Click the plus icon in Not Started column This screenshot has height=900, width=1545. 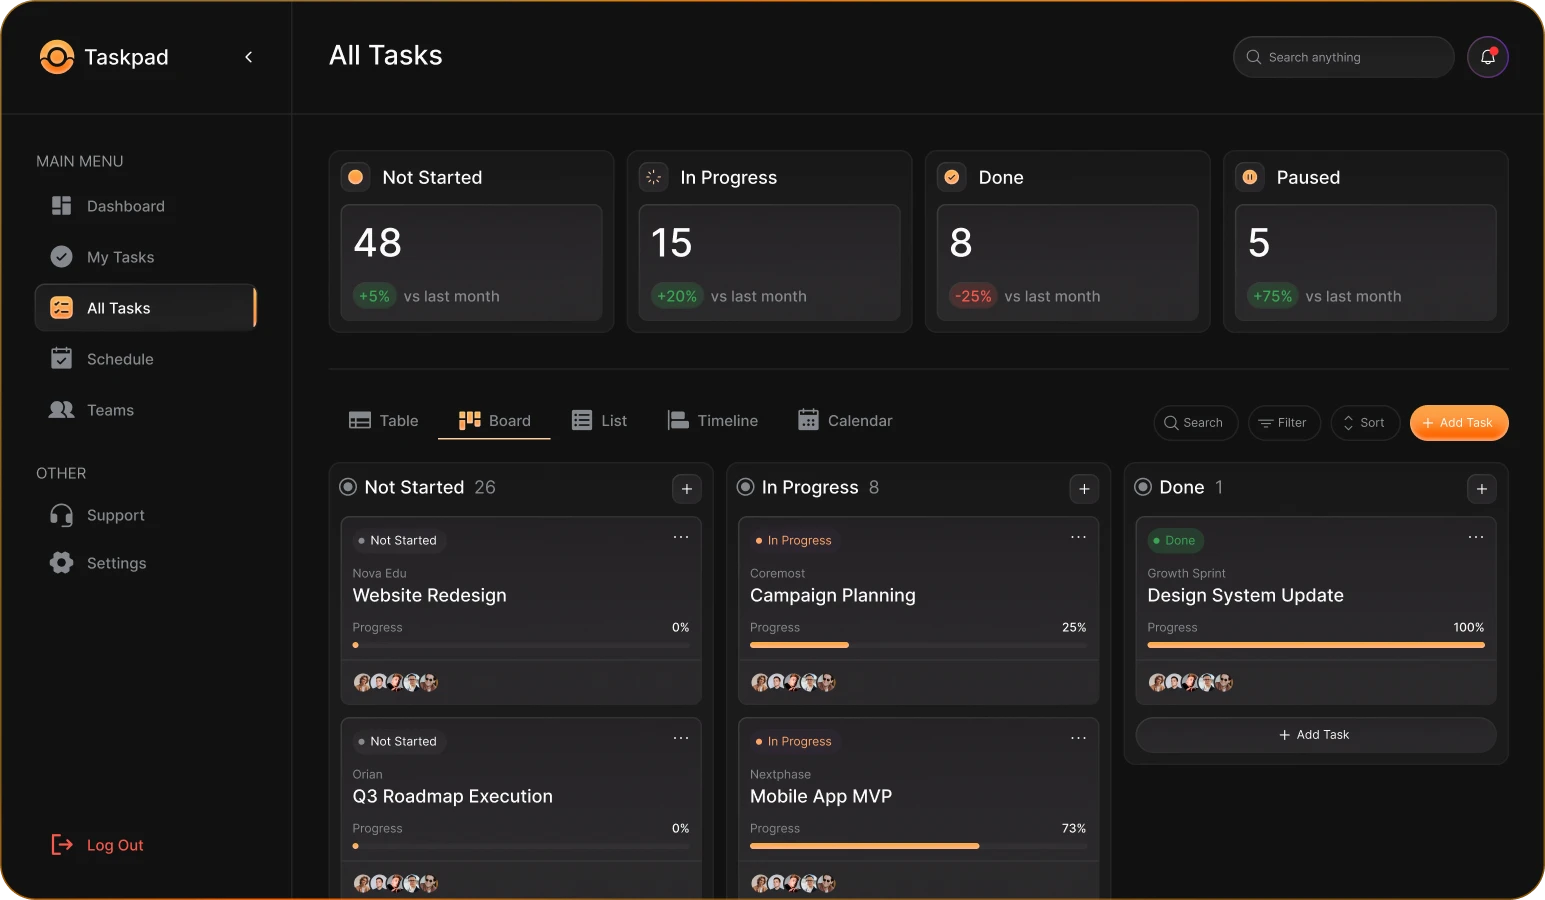[686, 488]
